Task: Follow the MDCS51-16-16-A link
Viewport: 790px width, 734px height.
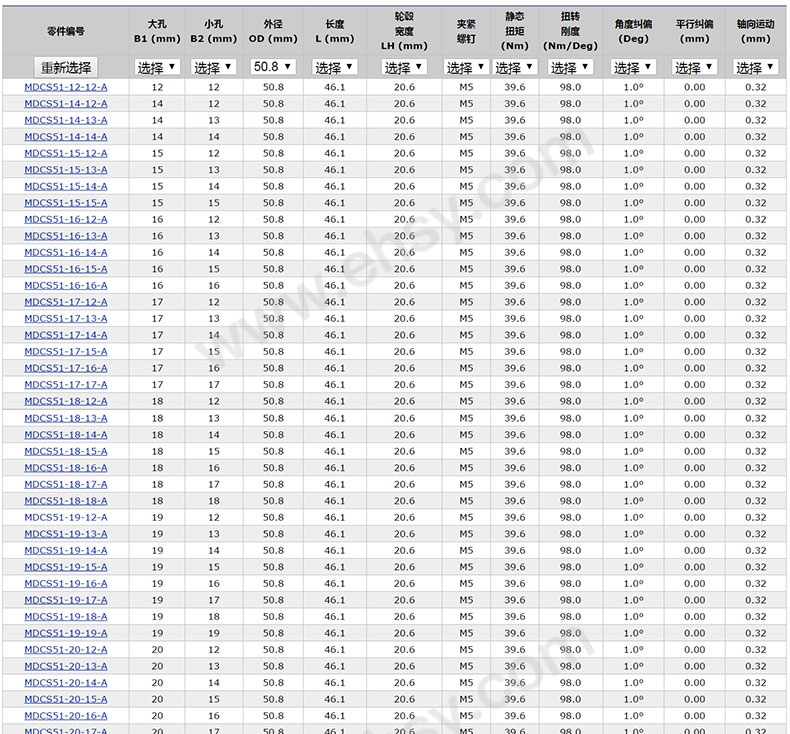Action: point(66,286)
